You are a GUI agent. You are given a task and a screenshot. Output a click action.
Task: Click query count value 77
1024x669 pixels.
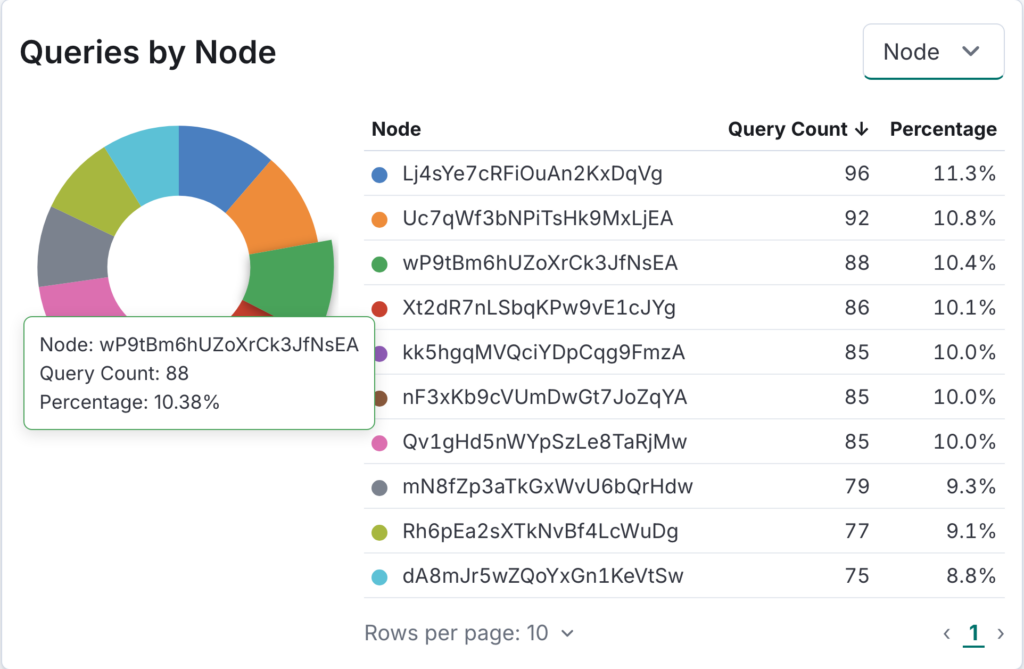point(857,531)
